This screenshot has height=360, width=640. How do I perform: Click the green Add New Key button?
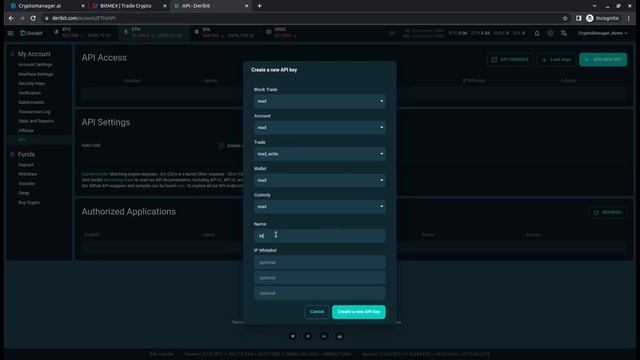[603, 60]
